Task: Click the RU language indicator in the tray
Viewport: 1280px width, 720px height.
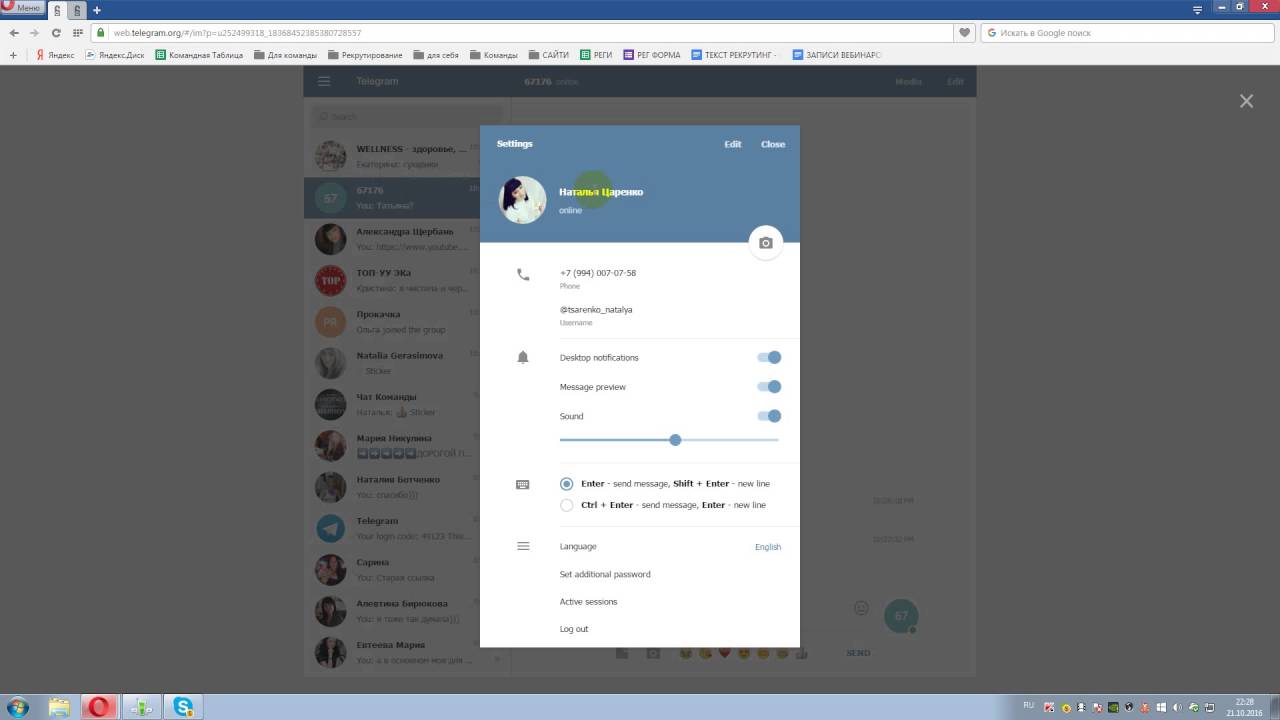Action: (x=1029, y=706)
